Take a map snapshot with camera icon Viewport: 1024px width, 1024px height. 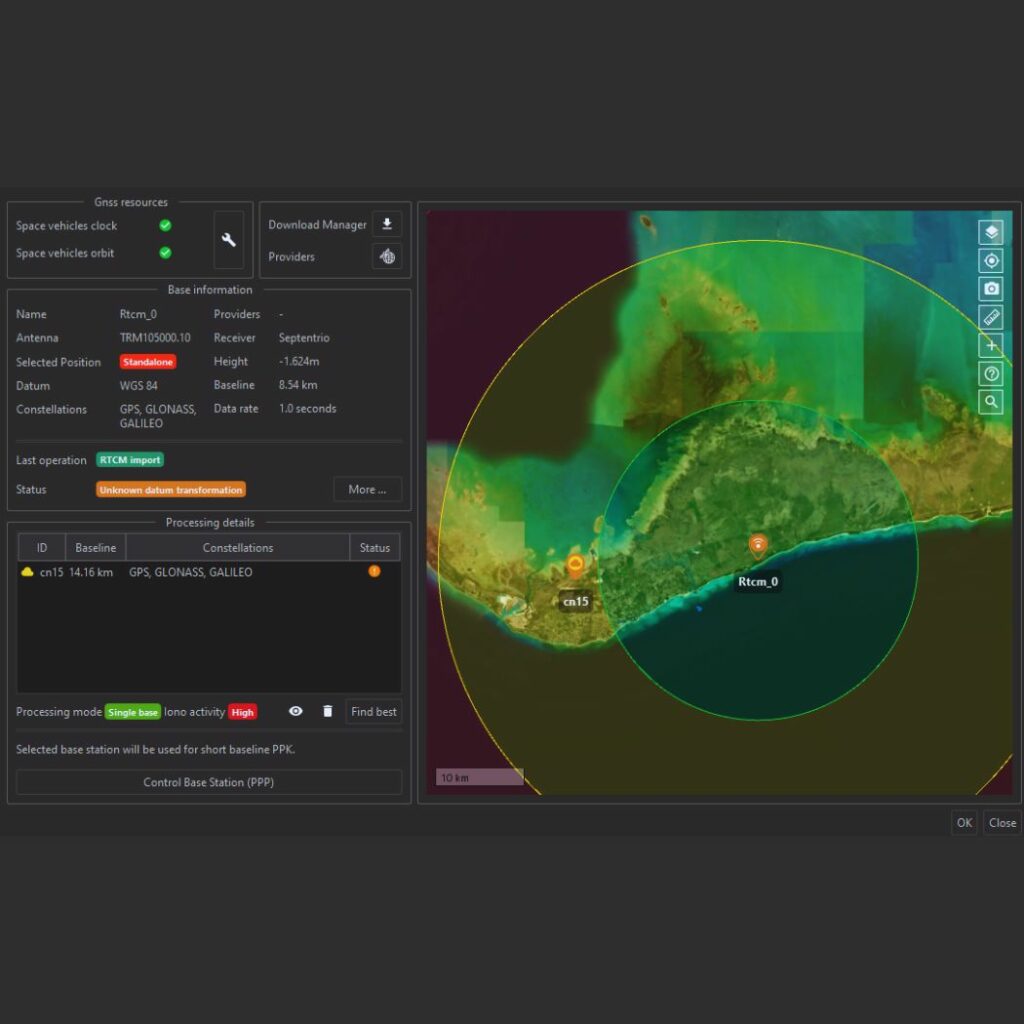pos(990,289)
